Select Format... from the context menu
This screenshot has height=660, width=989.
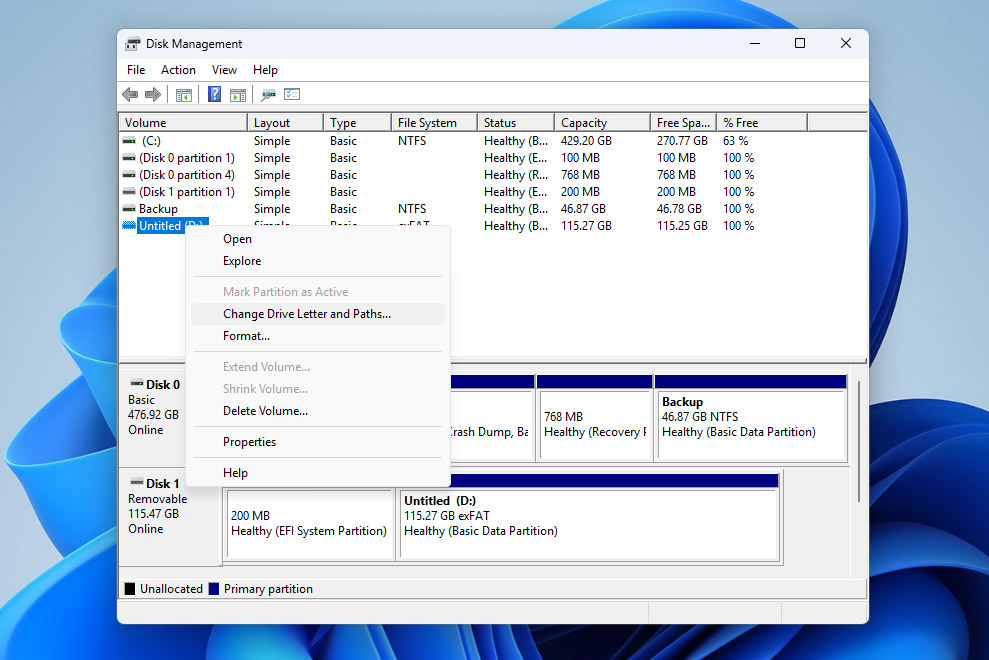[246, 336]
